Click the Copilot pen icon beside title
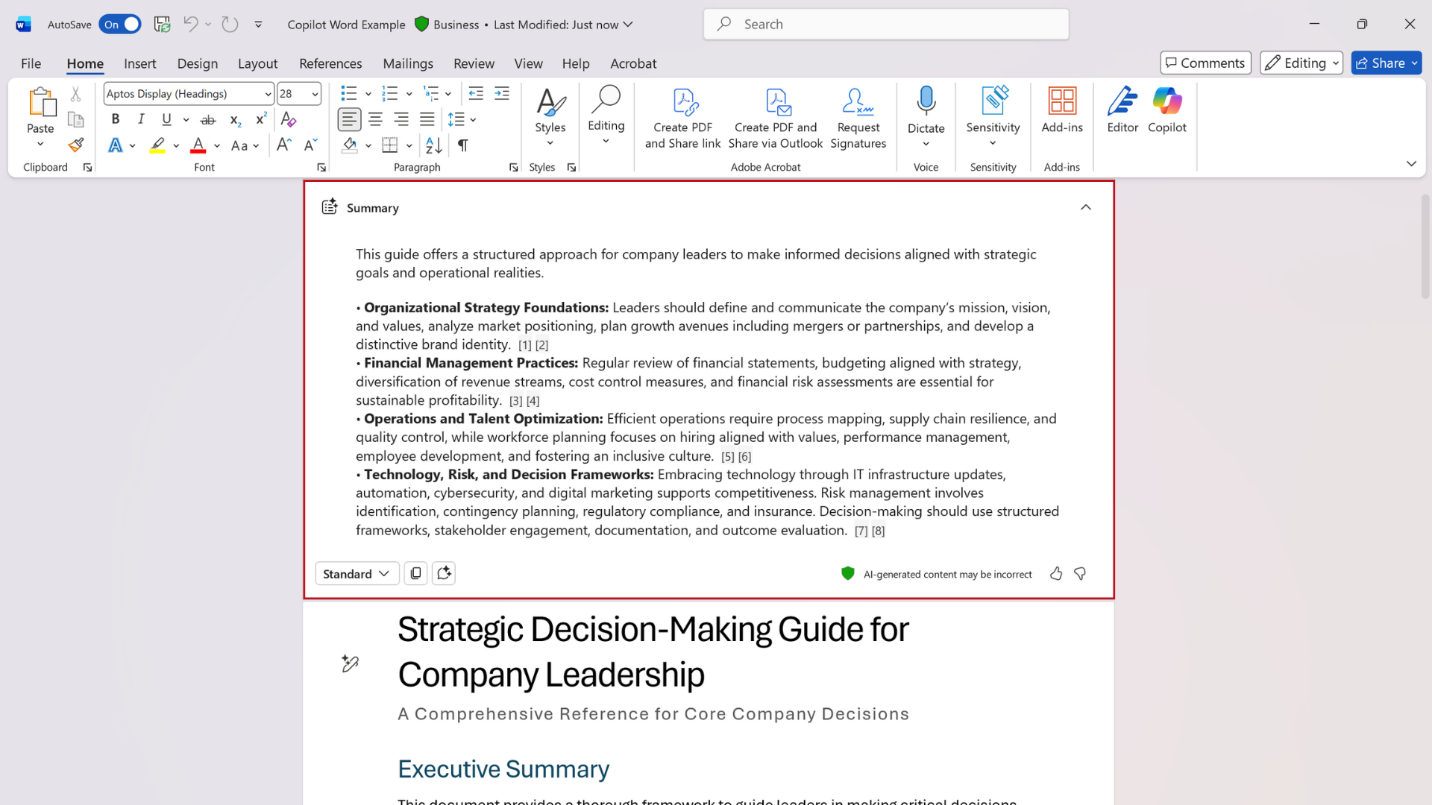Screen dimensions: 1432x805 pos(350,663)
